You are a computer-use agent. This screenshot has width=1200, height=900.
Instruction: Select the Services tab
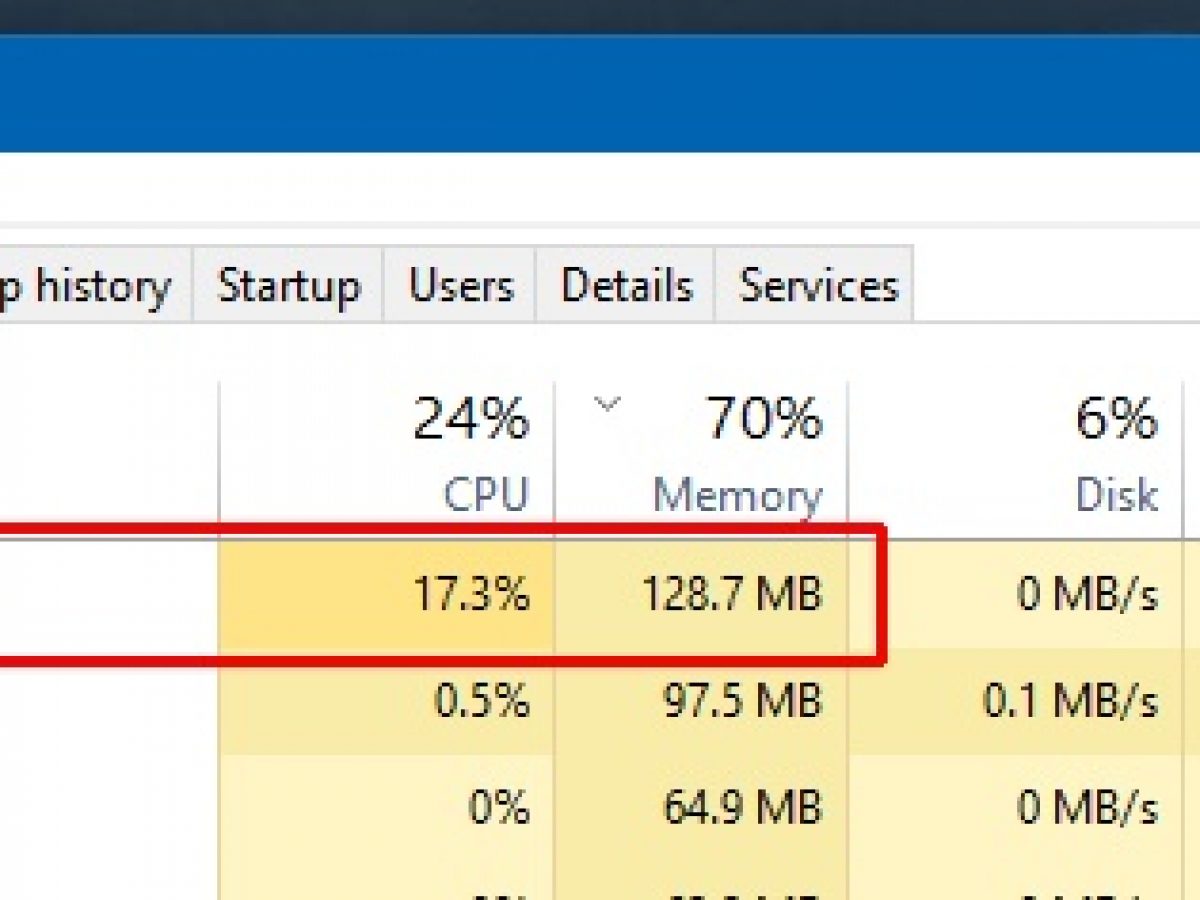pyautogui.click(x=817, y=287)
